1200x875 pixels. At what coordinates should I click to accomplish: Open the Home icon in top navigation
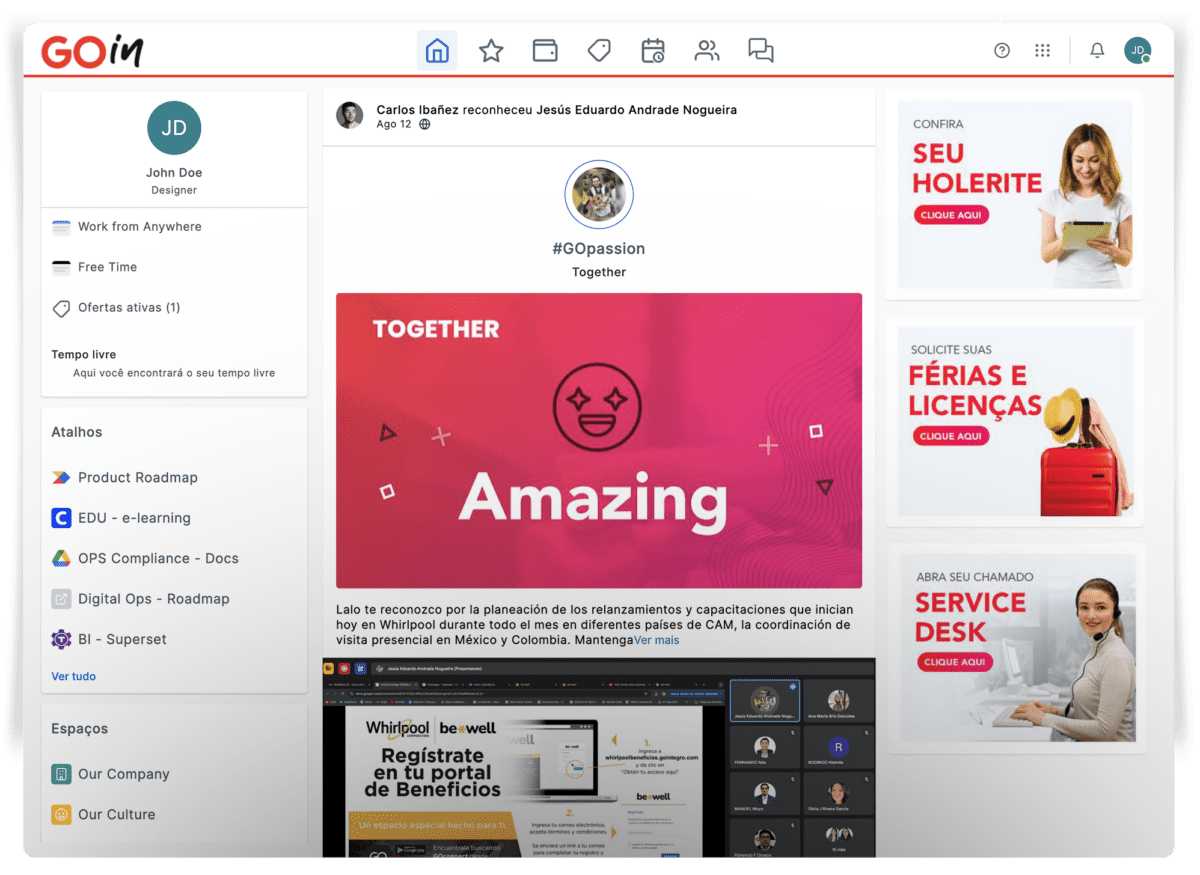(x=437, y=51)
